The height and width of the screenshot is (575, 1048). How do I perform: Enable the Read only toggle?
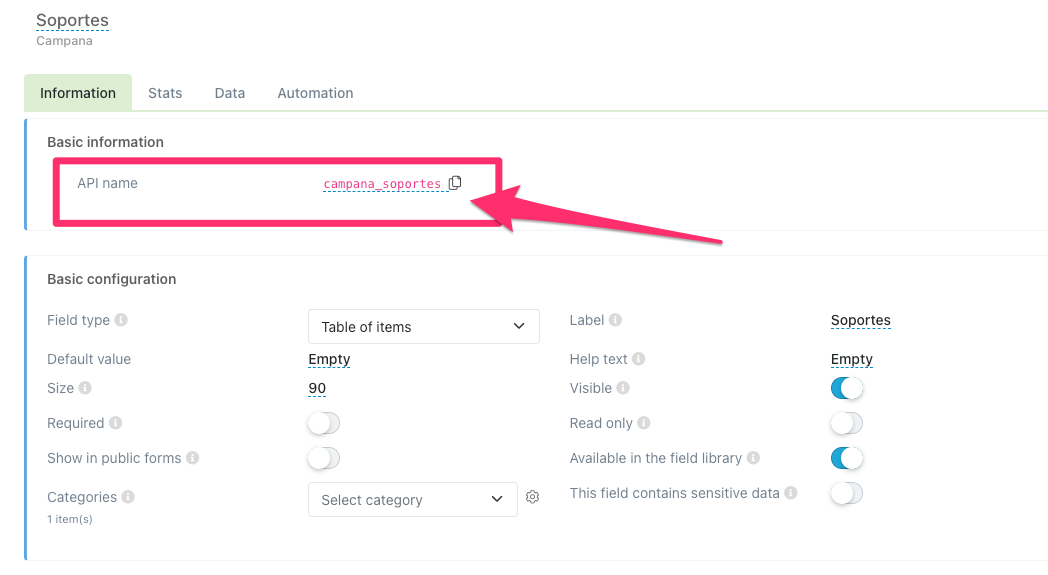[x=846, y=423]
